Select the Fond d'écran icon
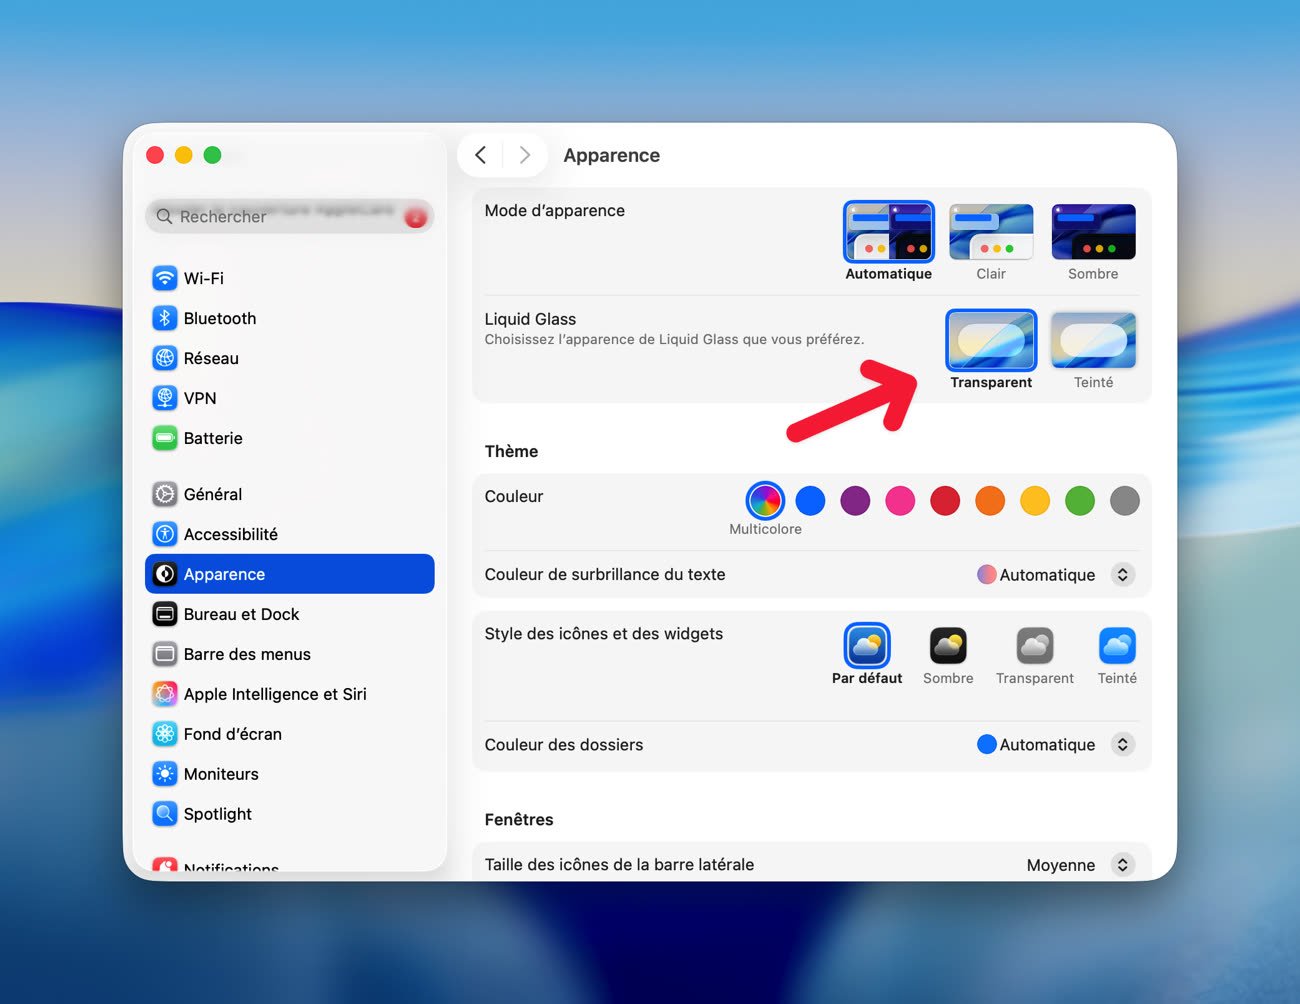Screen dimensions: 1300x1004 coord(165,734)
